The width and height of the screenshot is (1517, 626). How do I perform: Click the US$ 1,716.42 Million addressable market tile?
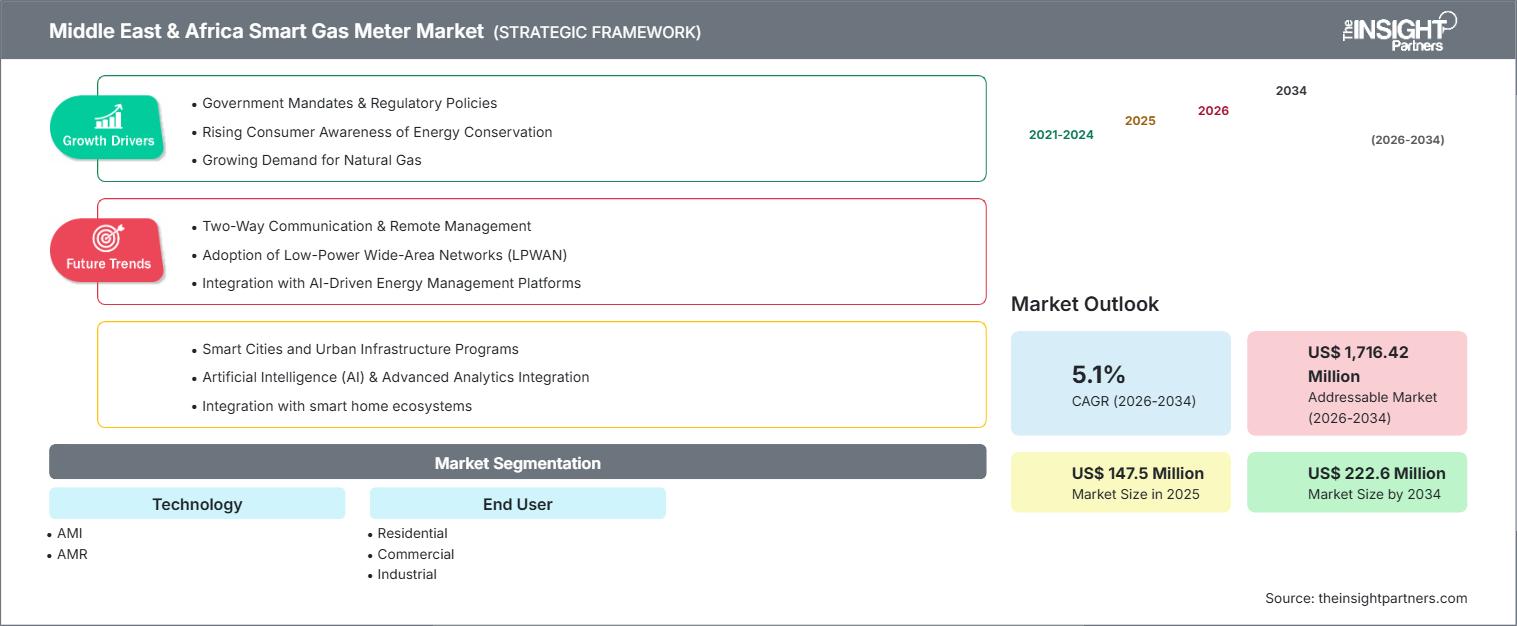tap(1357, 384)
